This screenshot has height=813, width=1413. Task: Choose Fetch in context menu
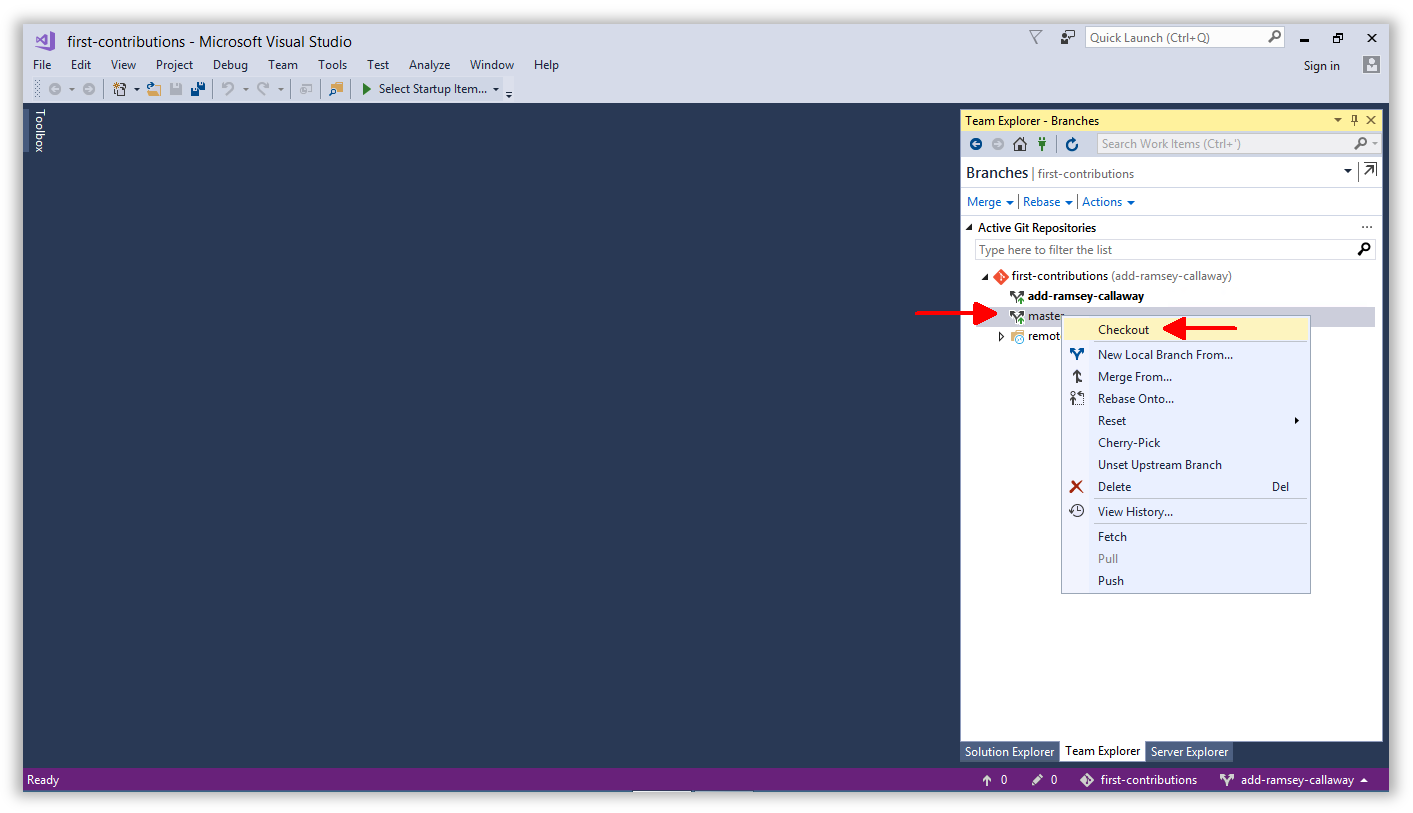[x=1185, y=537]
